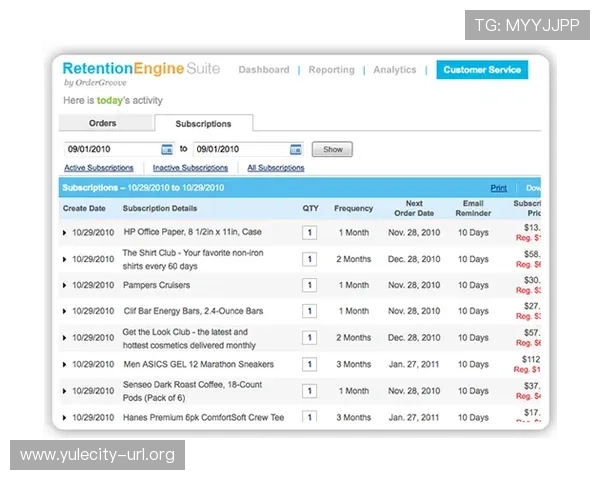600x480 pixels.
Task: Click the subscriptions date range header text
Action: pos(143,188)
